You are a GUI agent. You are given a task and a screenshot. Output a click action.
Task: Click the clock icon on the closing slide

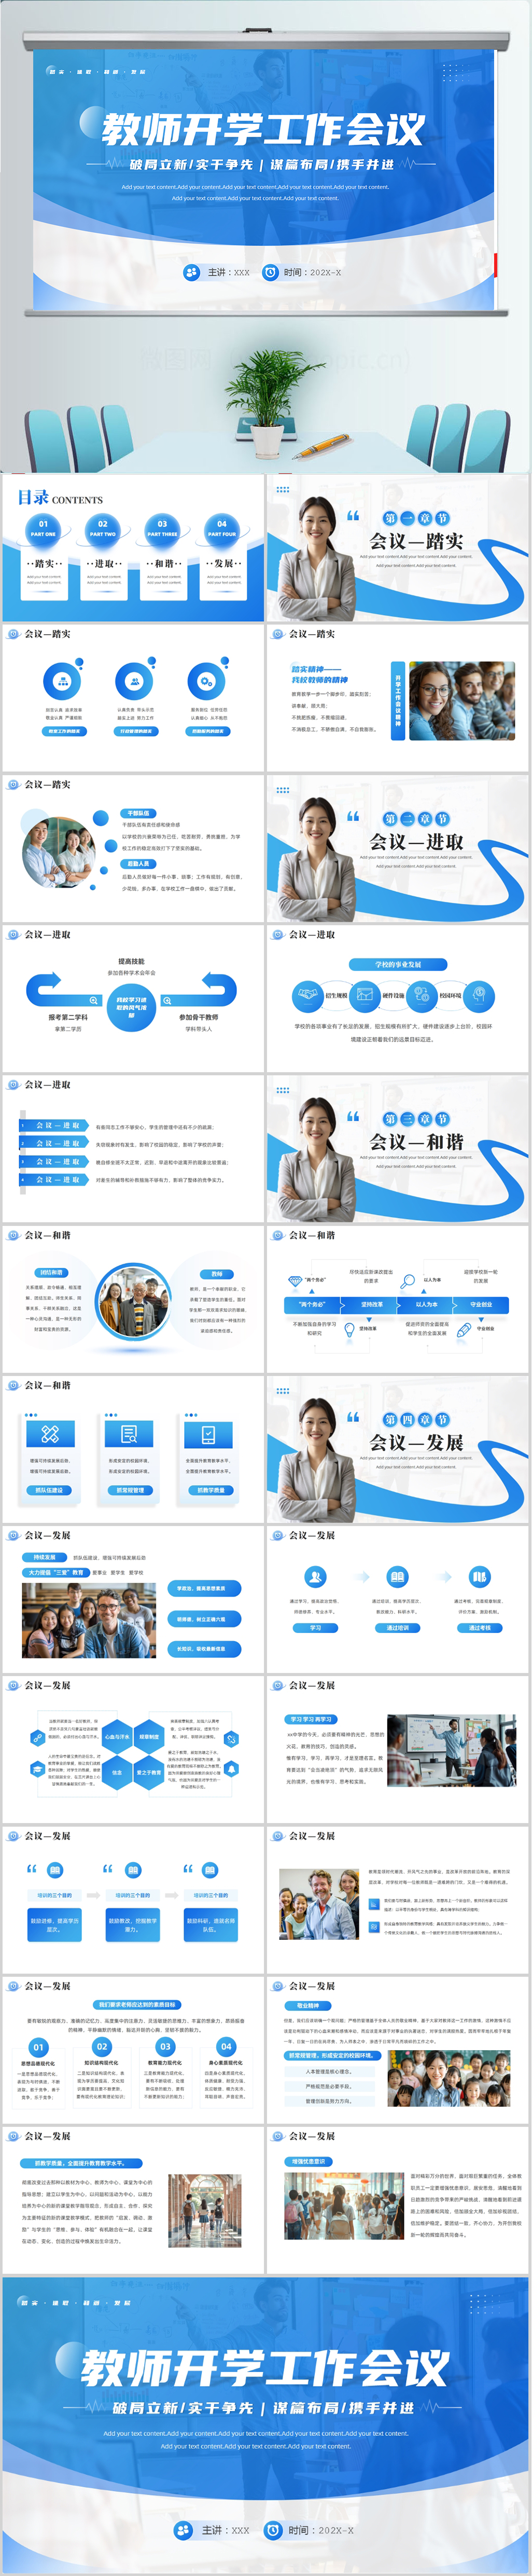coord(272,2529)
